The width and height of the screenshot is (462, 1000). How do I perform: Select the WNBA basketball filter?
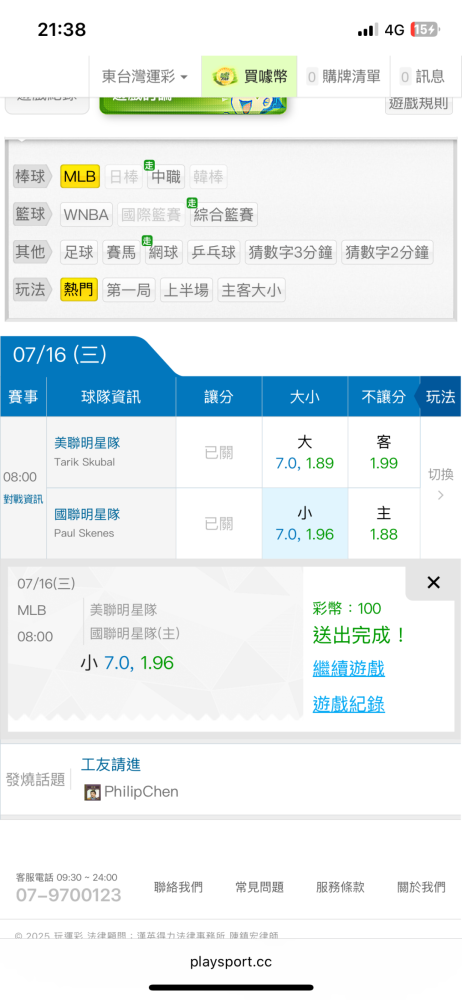pos(87,215)
